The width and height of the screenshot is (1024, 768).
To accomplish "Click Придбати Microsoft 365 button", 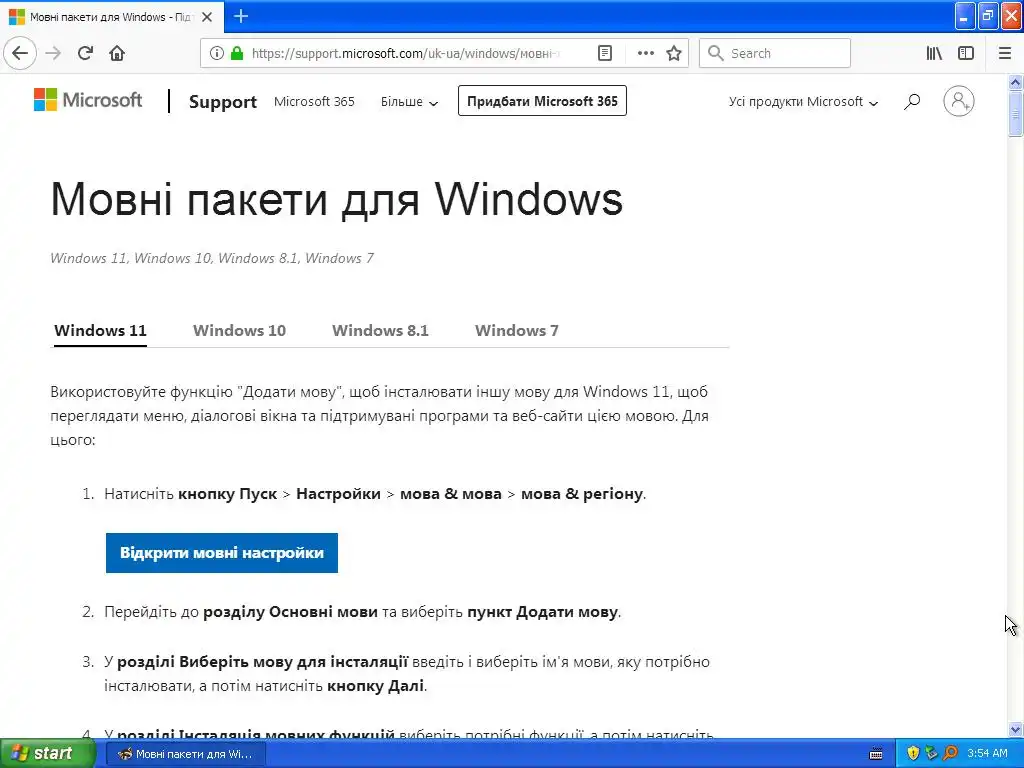I will 542,101.
